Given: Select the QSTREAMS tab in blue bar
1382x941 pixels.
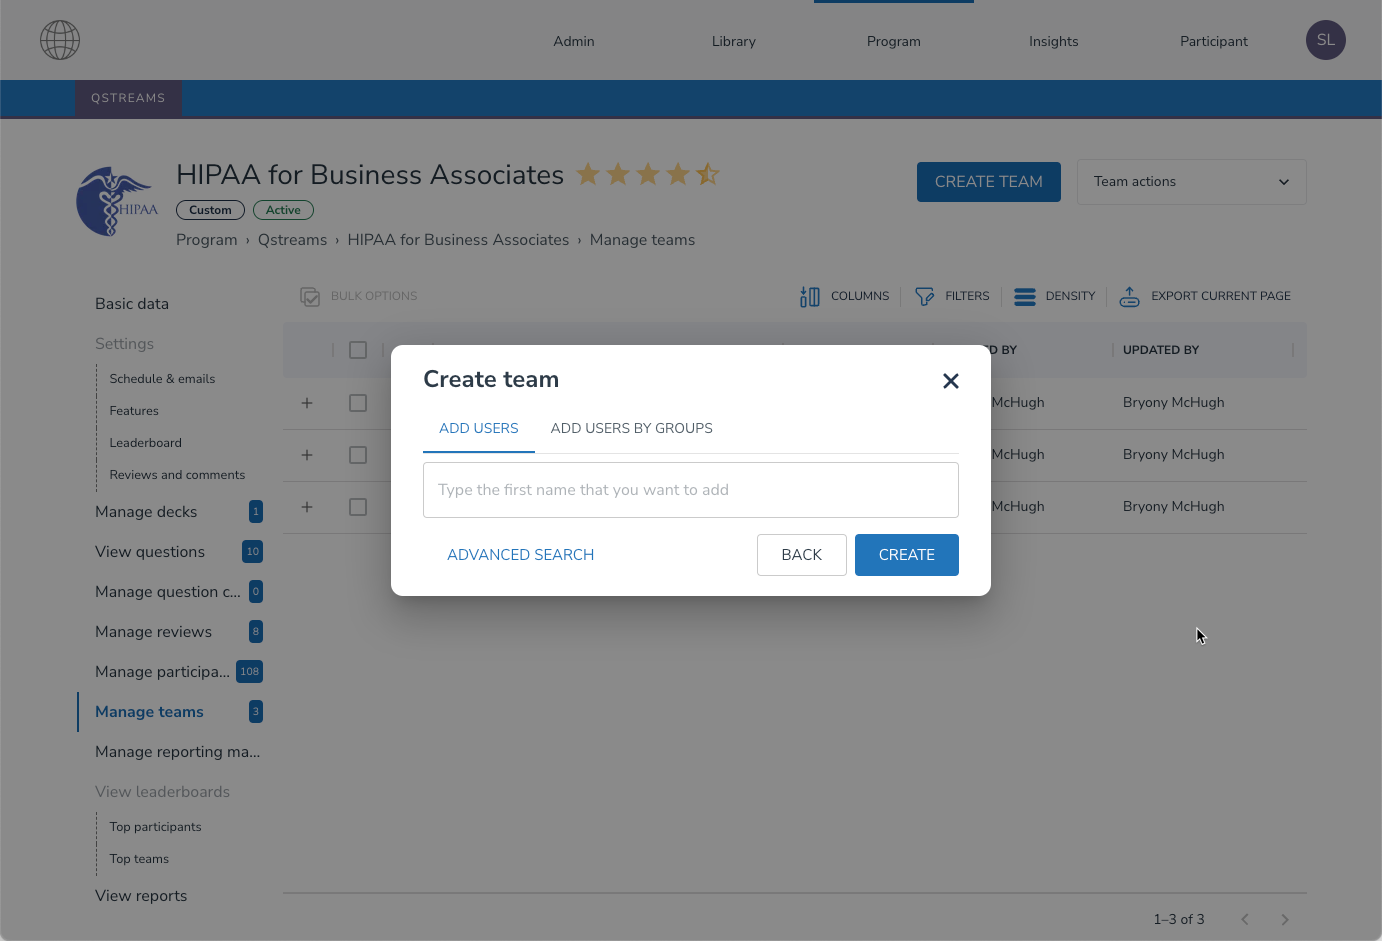Looking at the screenshot, I should click(128, 98).
